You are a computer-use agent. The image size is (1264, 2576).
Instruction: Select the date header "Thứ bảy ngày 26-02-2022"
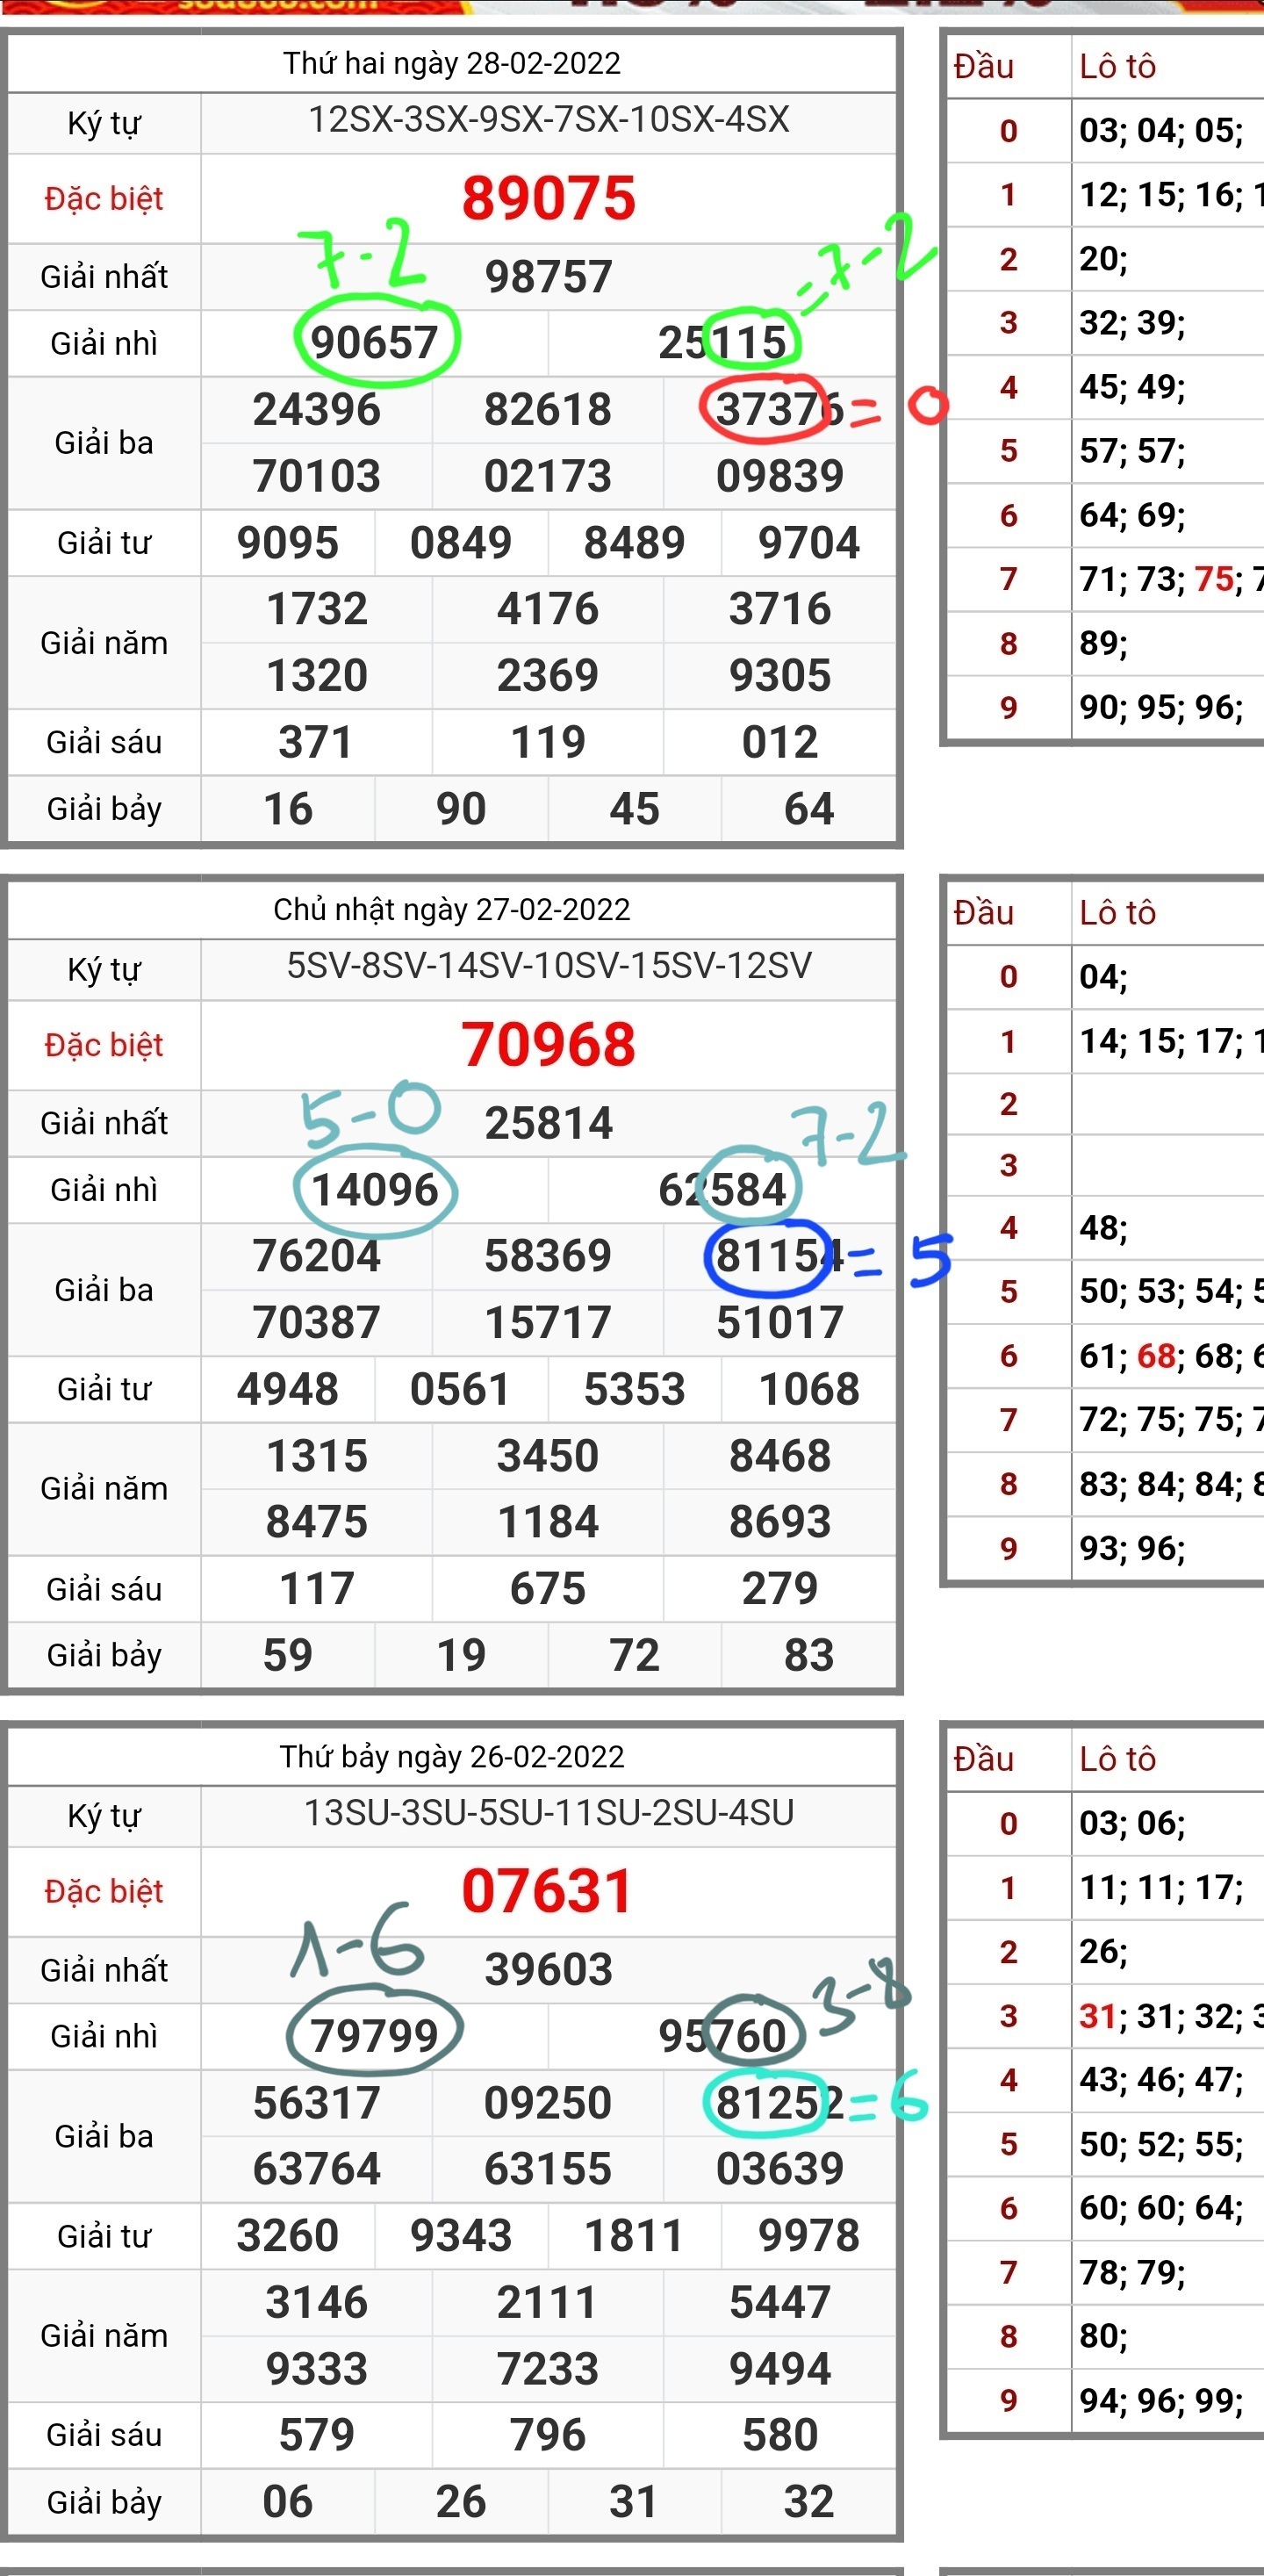(x=452, y=1756)
